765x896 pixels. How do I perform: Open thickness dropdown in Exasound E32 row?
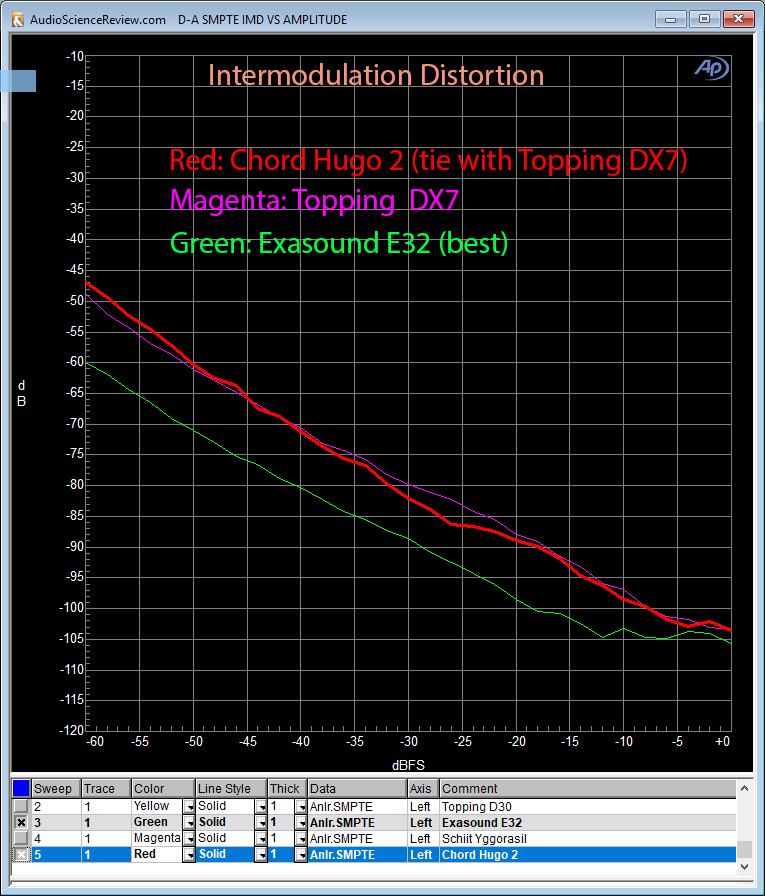(x=301, y=822)
